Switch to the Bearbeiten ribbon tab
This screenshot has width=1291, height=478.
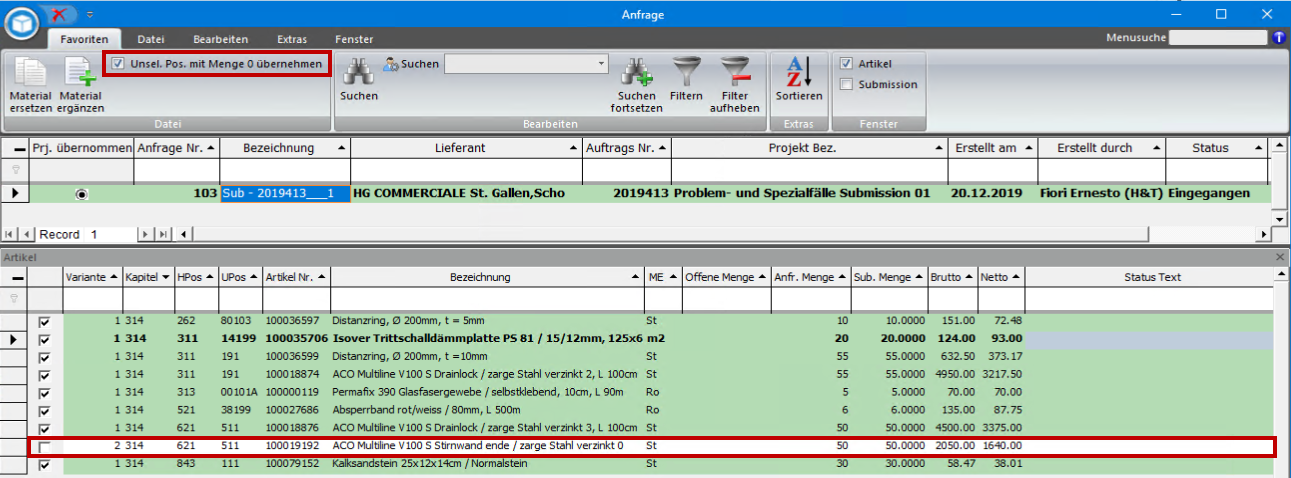tap(220, 39)
